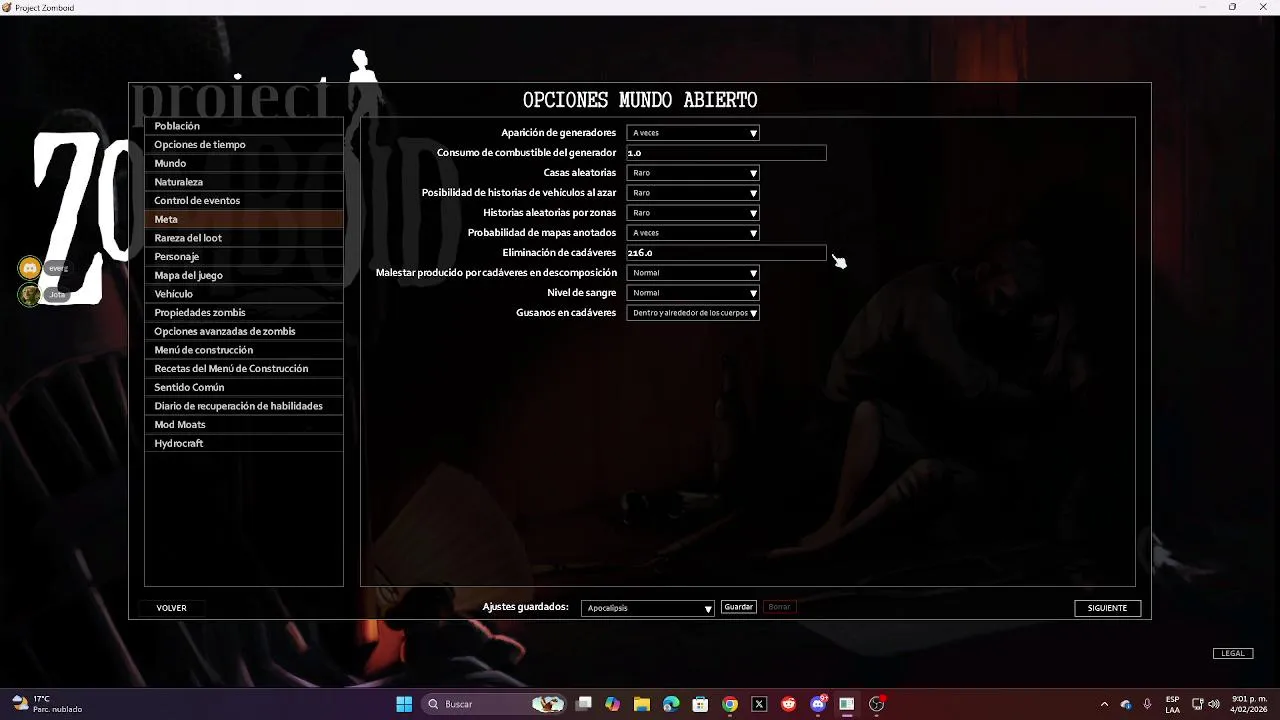Open Posibilidad de historias de vehículos dropdown
The height and width of the screenshot is (720, 1280).
click(x=693, y=193)
